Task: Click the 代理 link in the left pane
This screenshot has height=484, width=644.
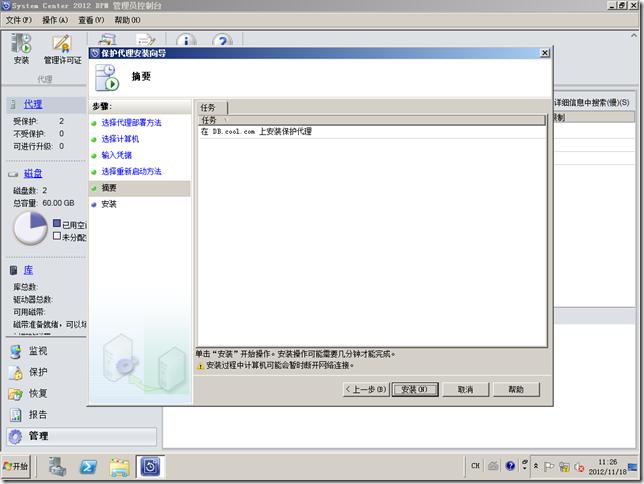Action: coord(33,104)
